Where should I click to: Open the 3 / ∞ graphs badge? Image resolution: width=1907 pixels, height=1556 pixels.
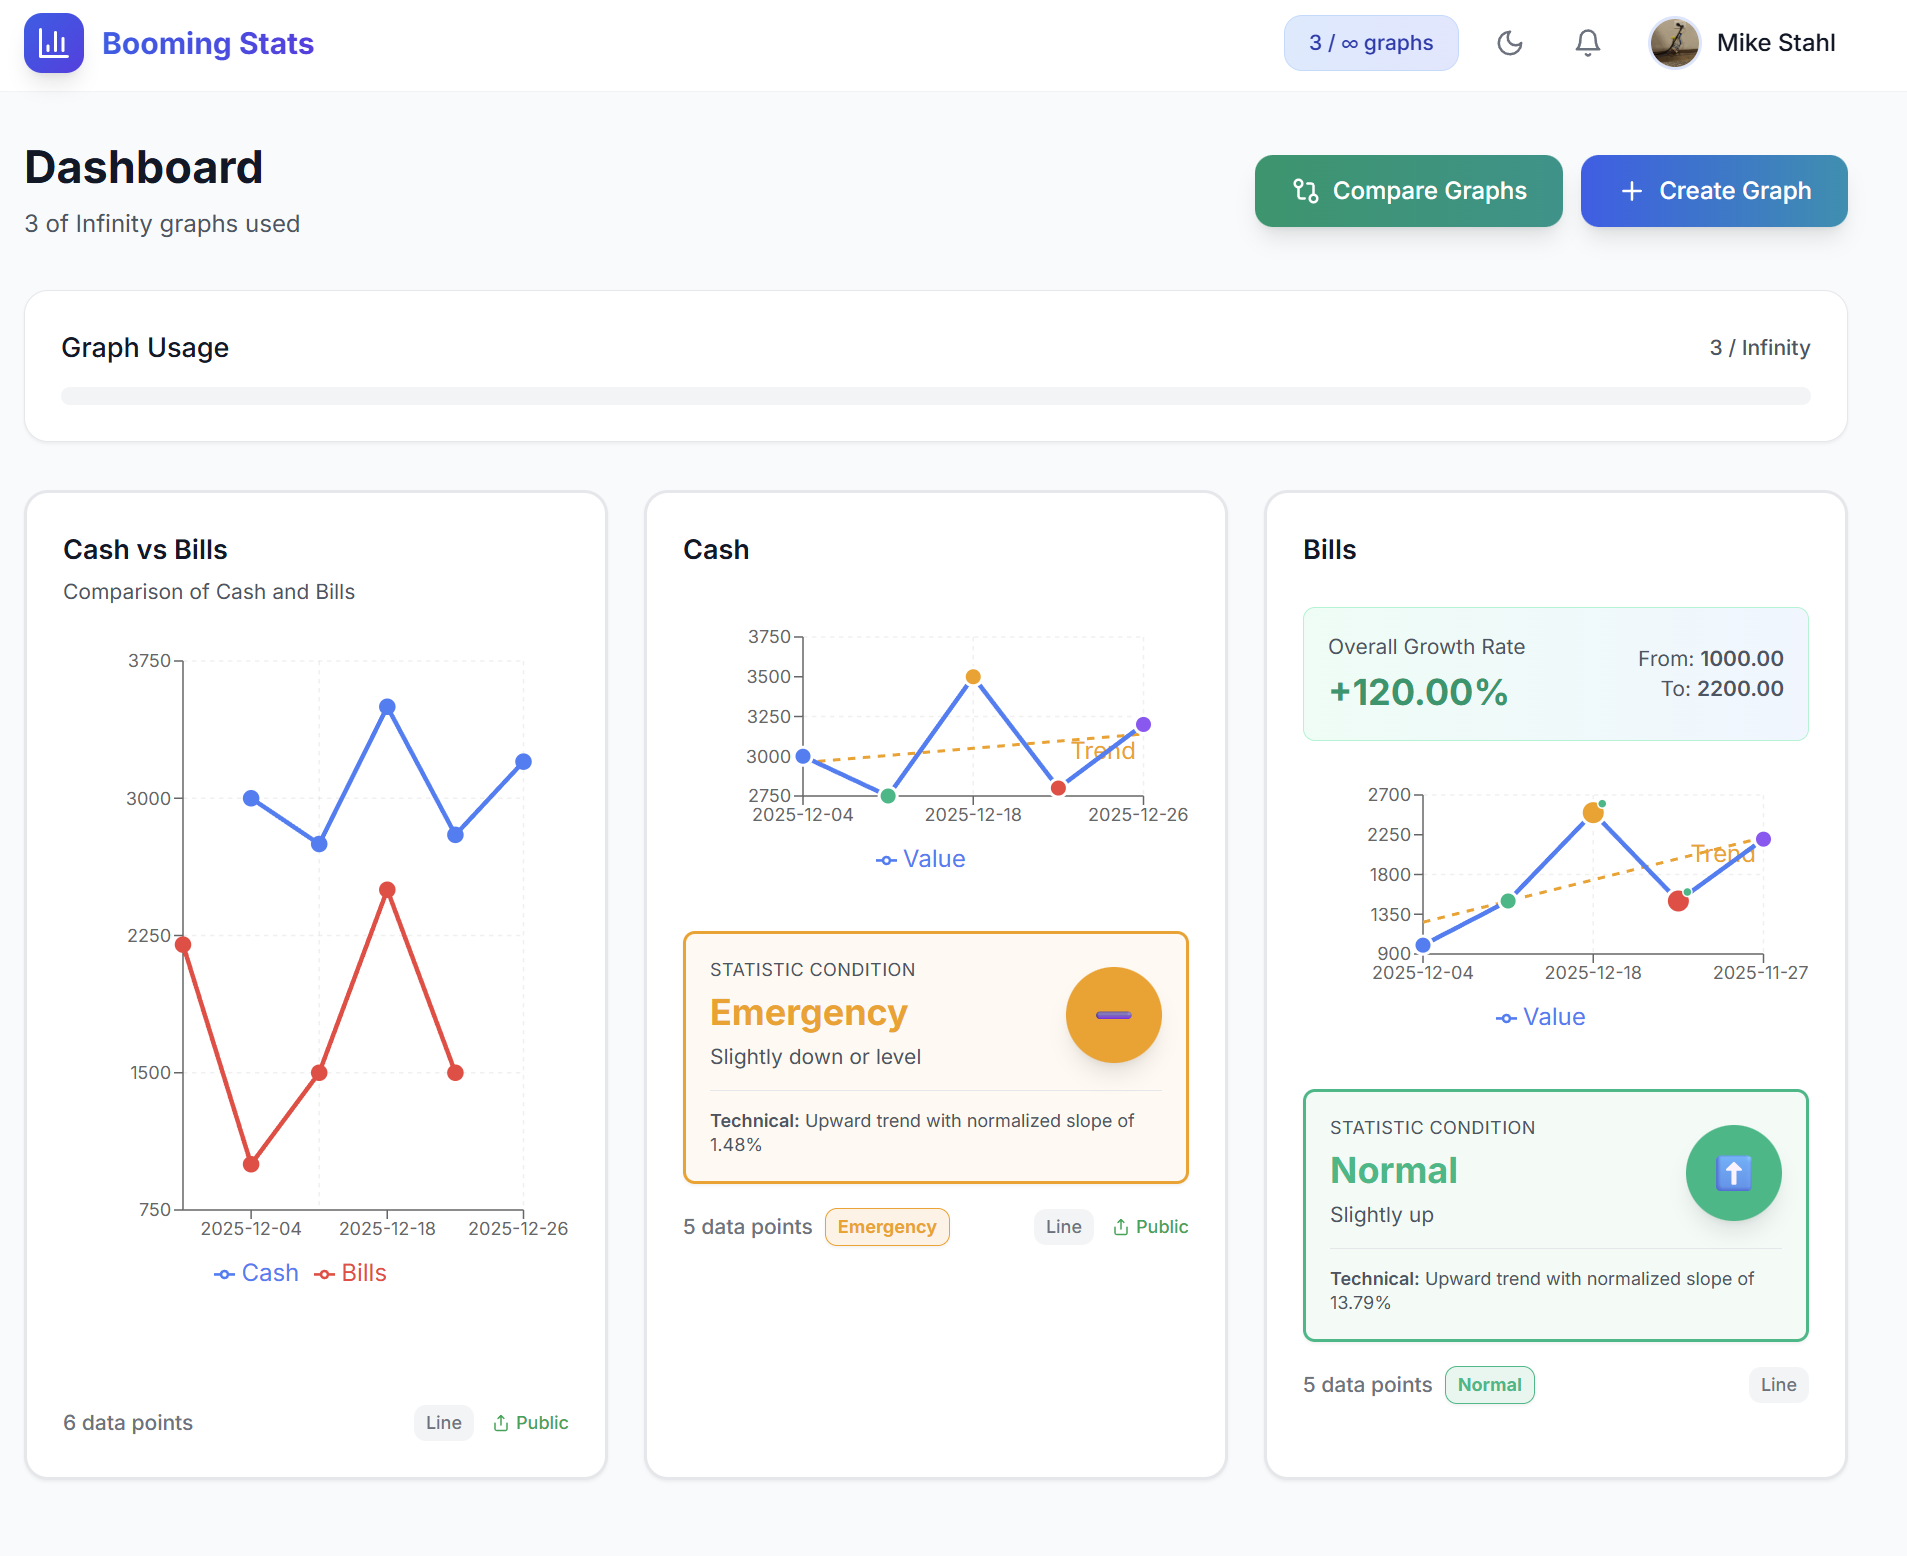pyautogui.click(x=1370, y=43)
